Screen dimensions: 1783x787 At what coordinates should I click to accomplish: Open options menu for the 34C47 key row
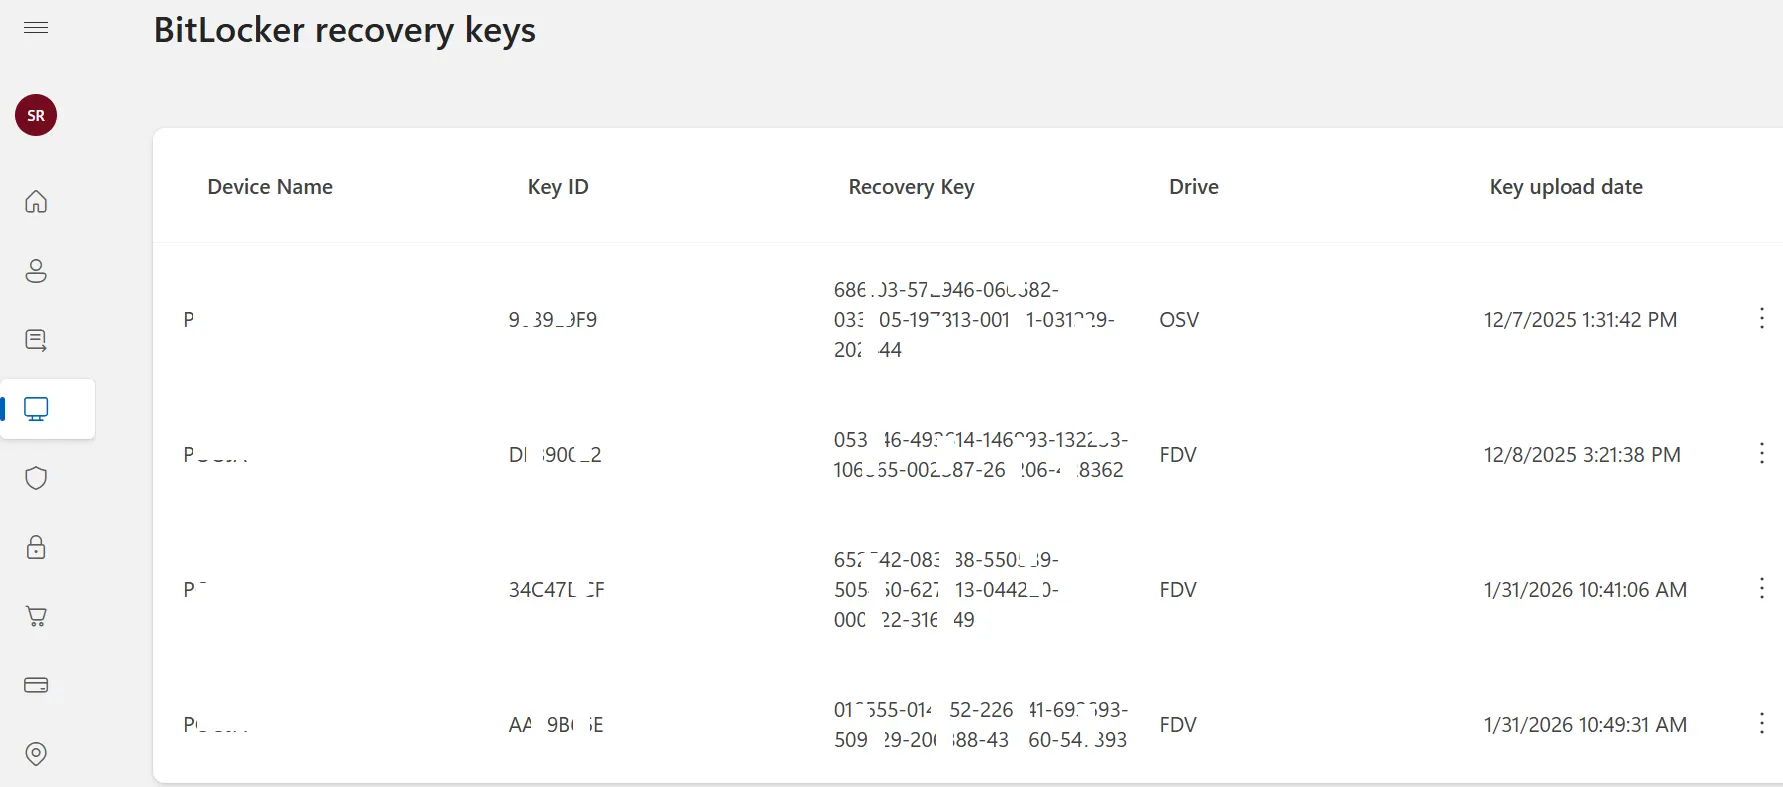tap(1762, 589)
